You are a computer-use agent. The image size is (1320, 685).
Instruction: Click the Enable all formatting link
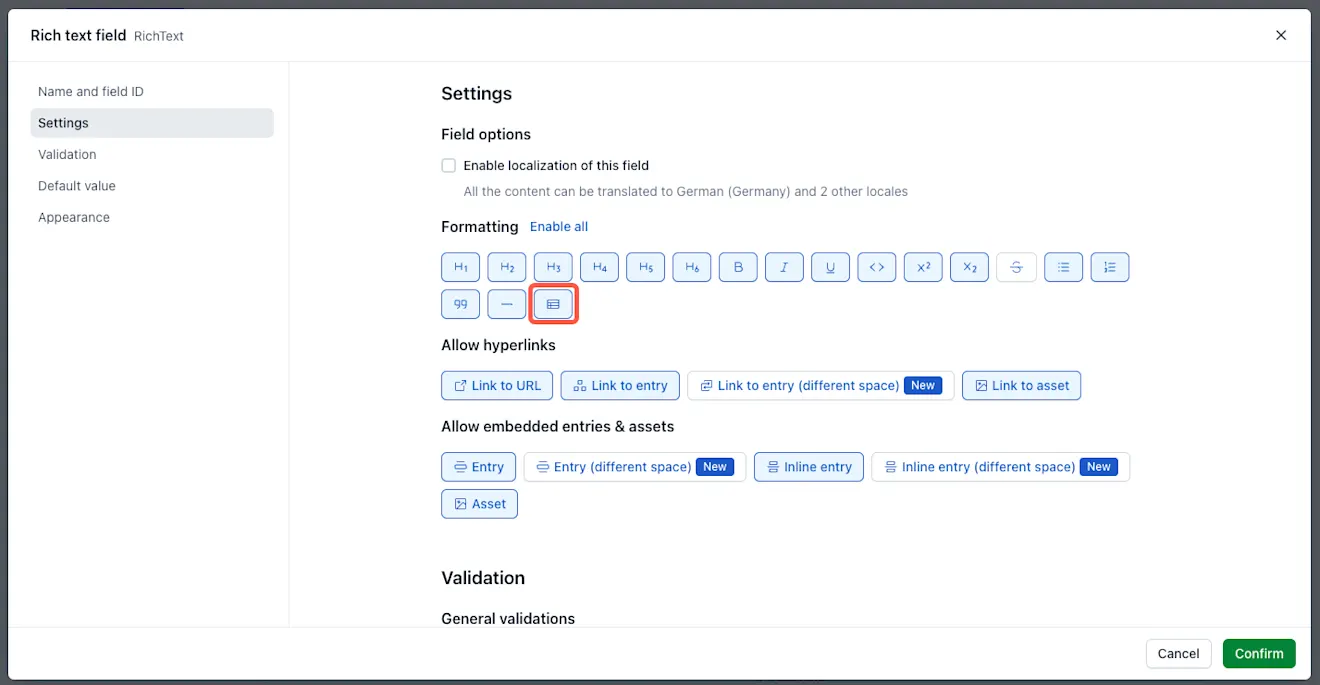[x=559, y=227]
